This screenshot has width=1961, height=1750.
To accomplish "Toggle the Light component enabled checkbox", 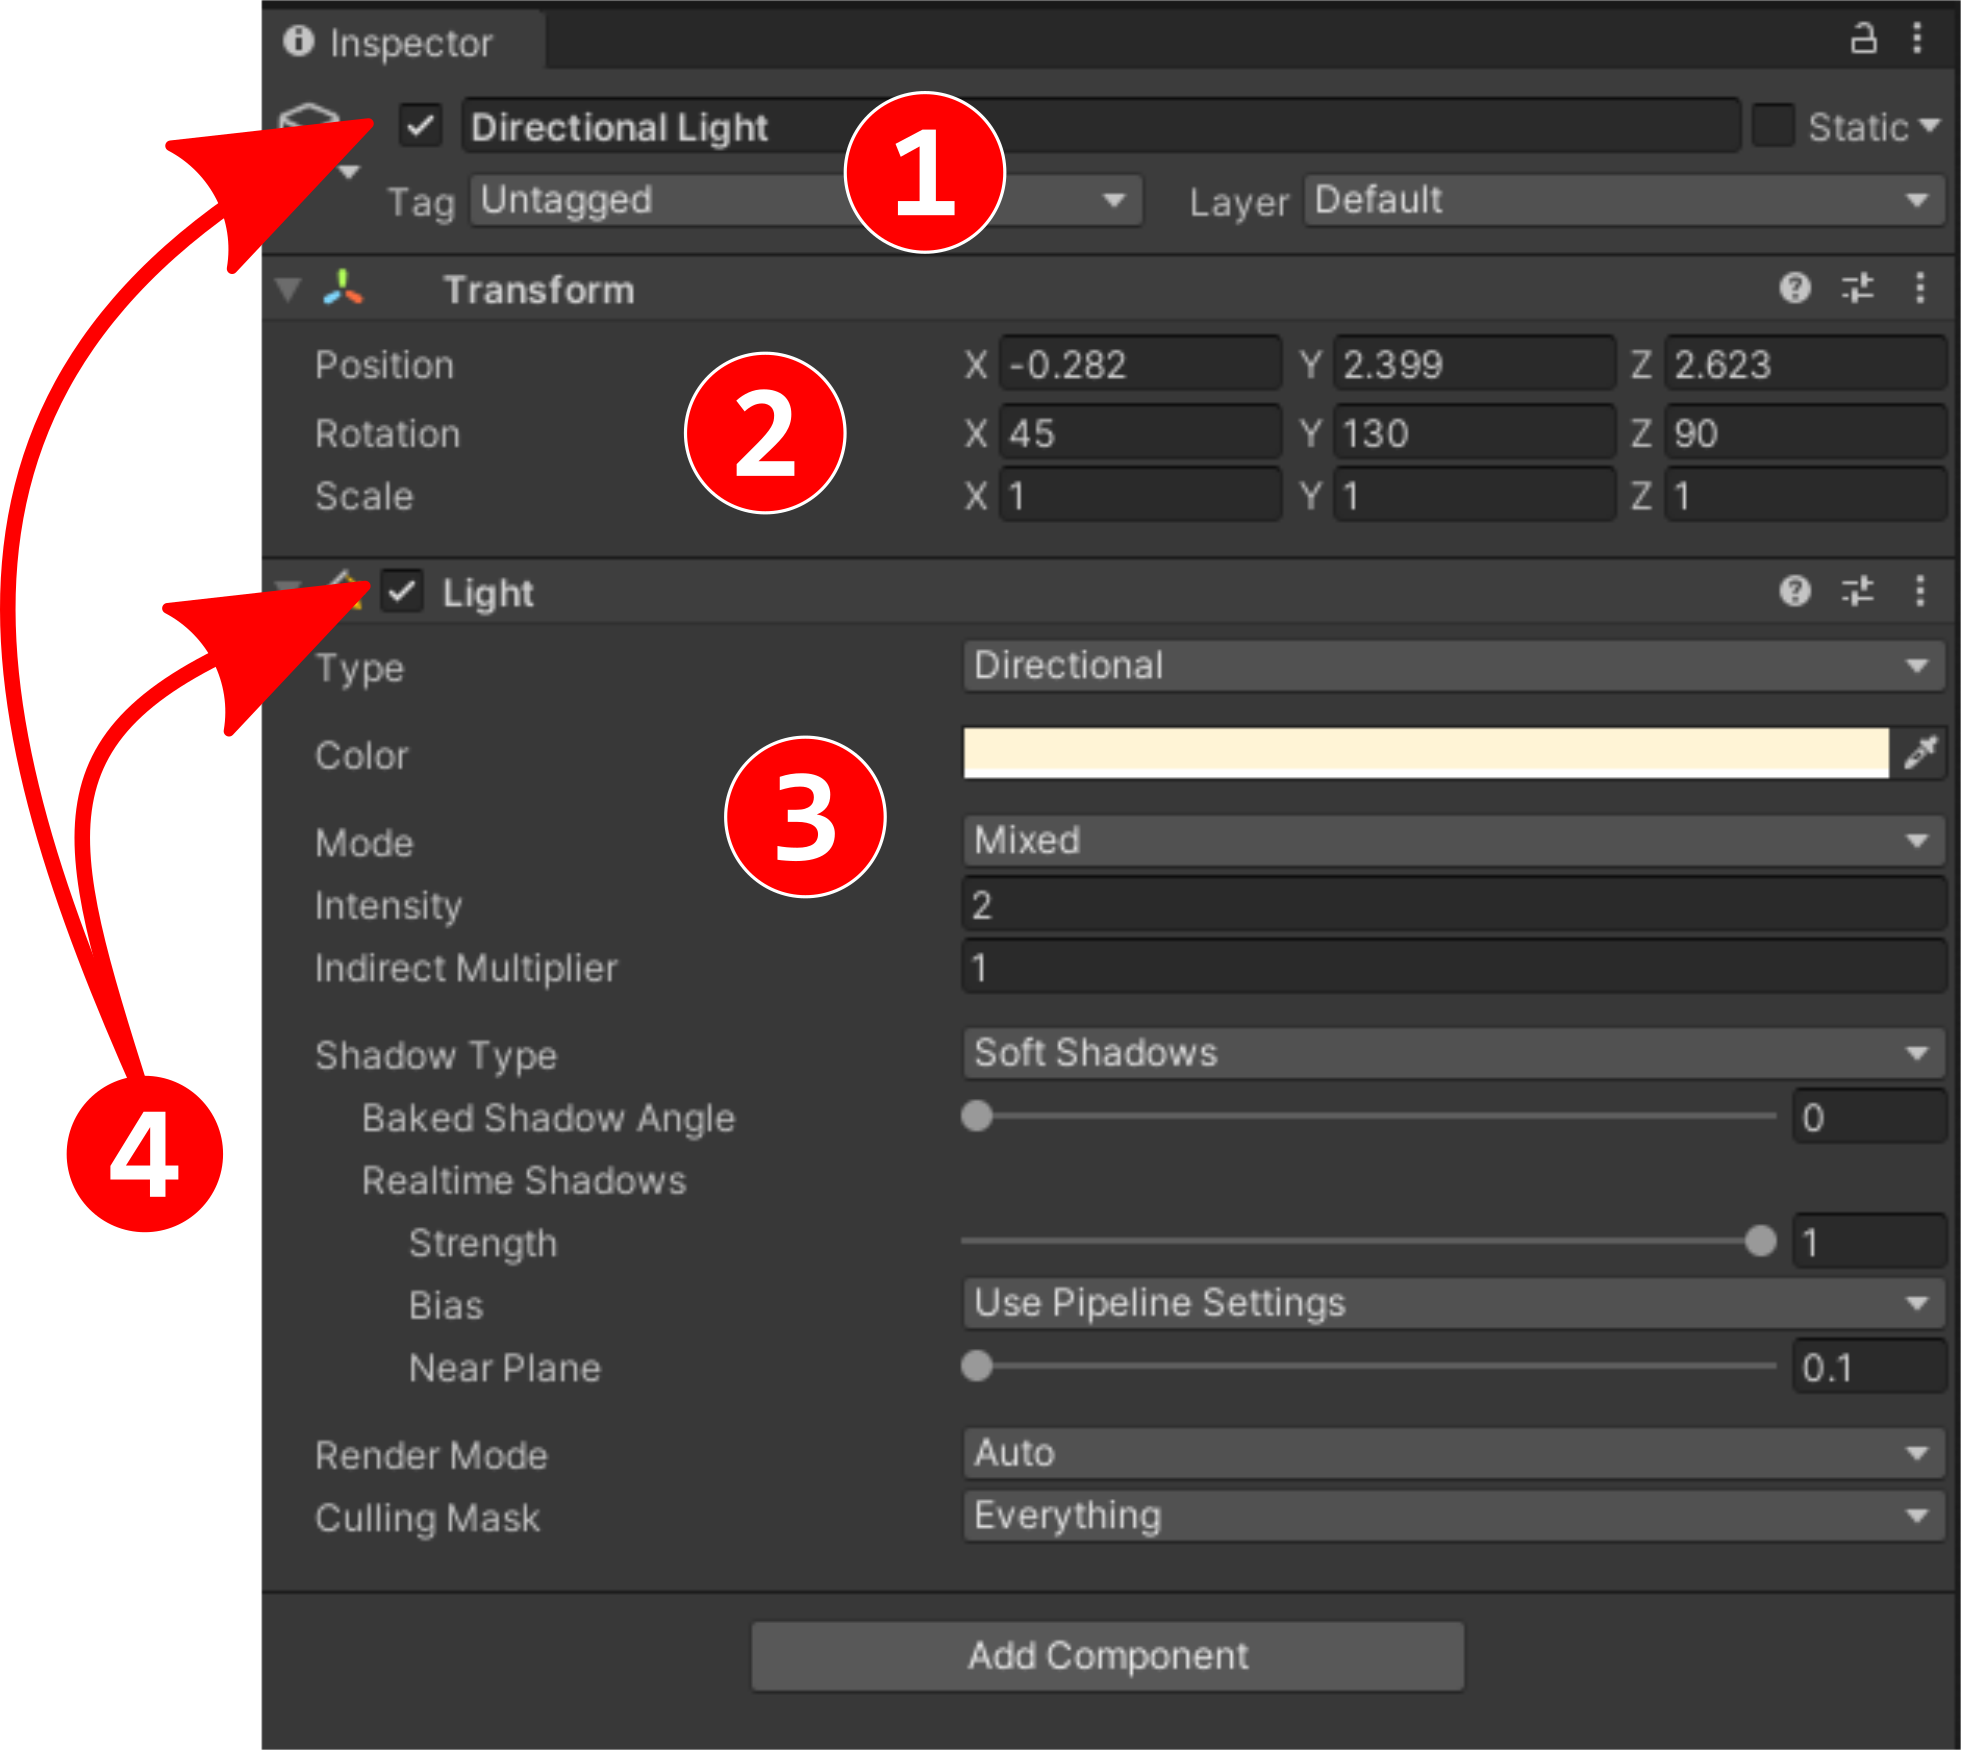I will (403, 592).
